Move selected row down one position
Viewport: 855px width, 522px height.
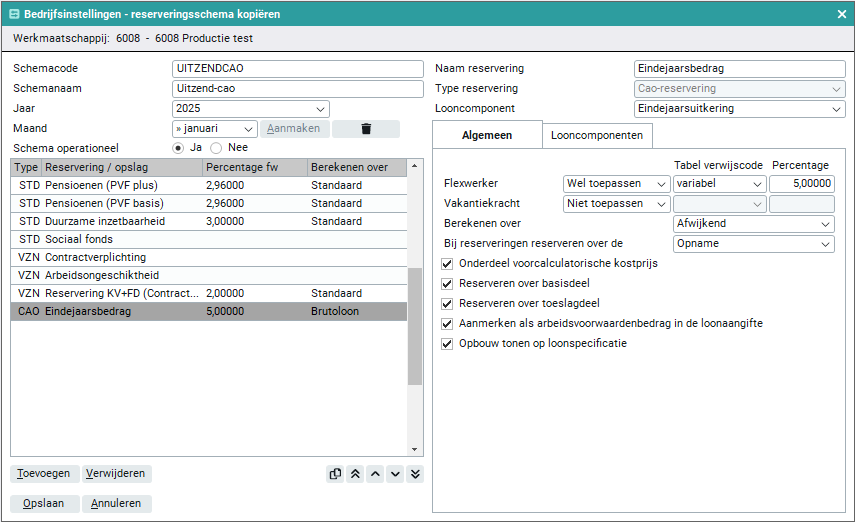(395, 474)
